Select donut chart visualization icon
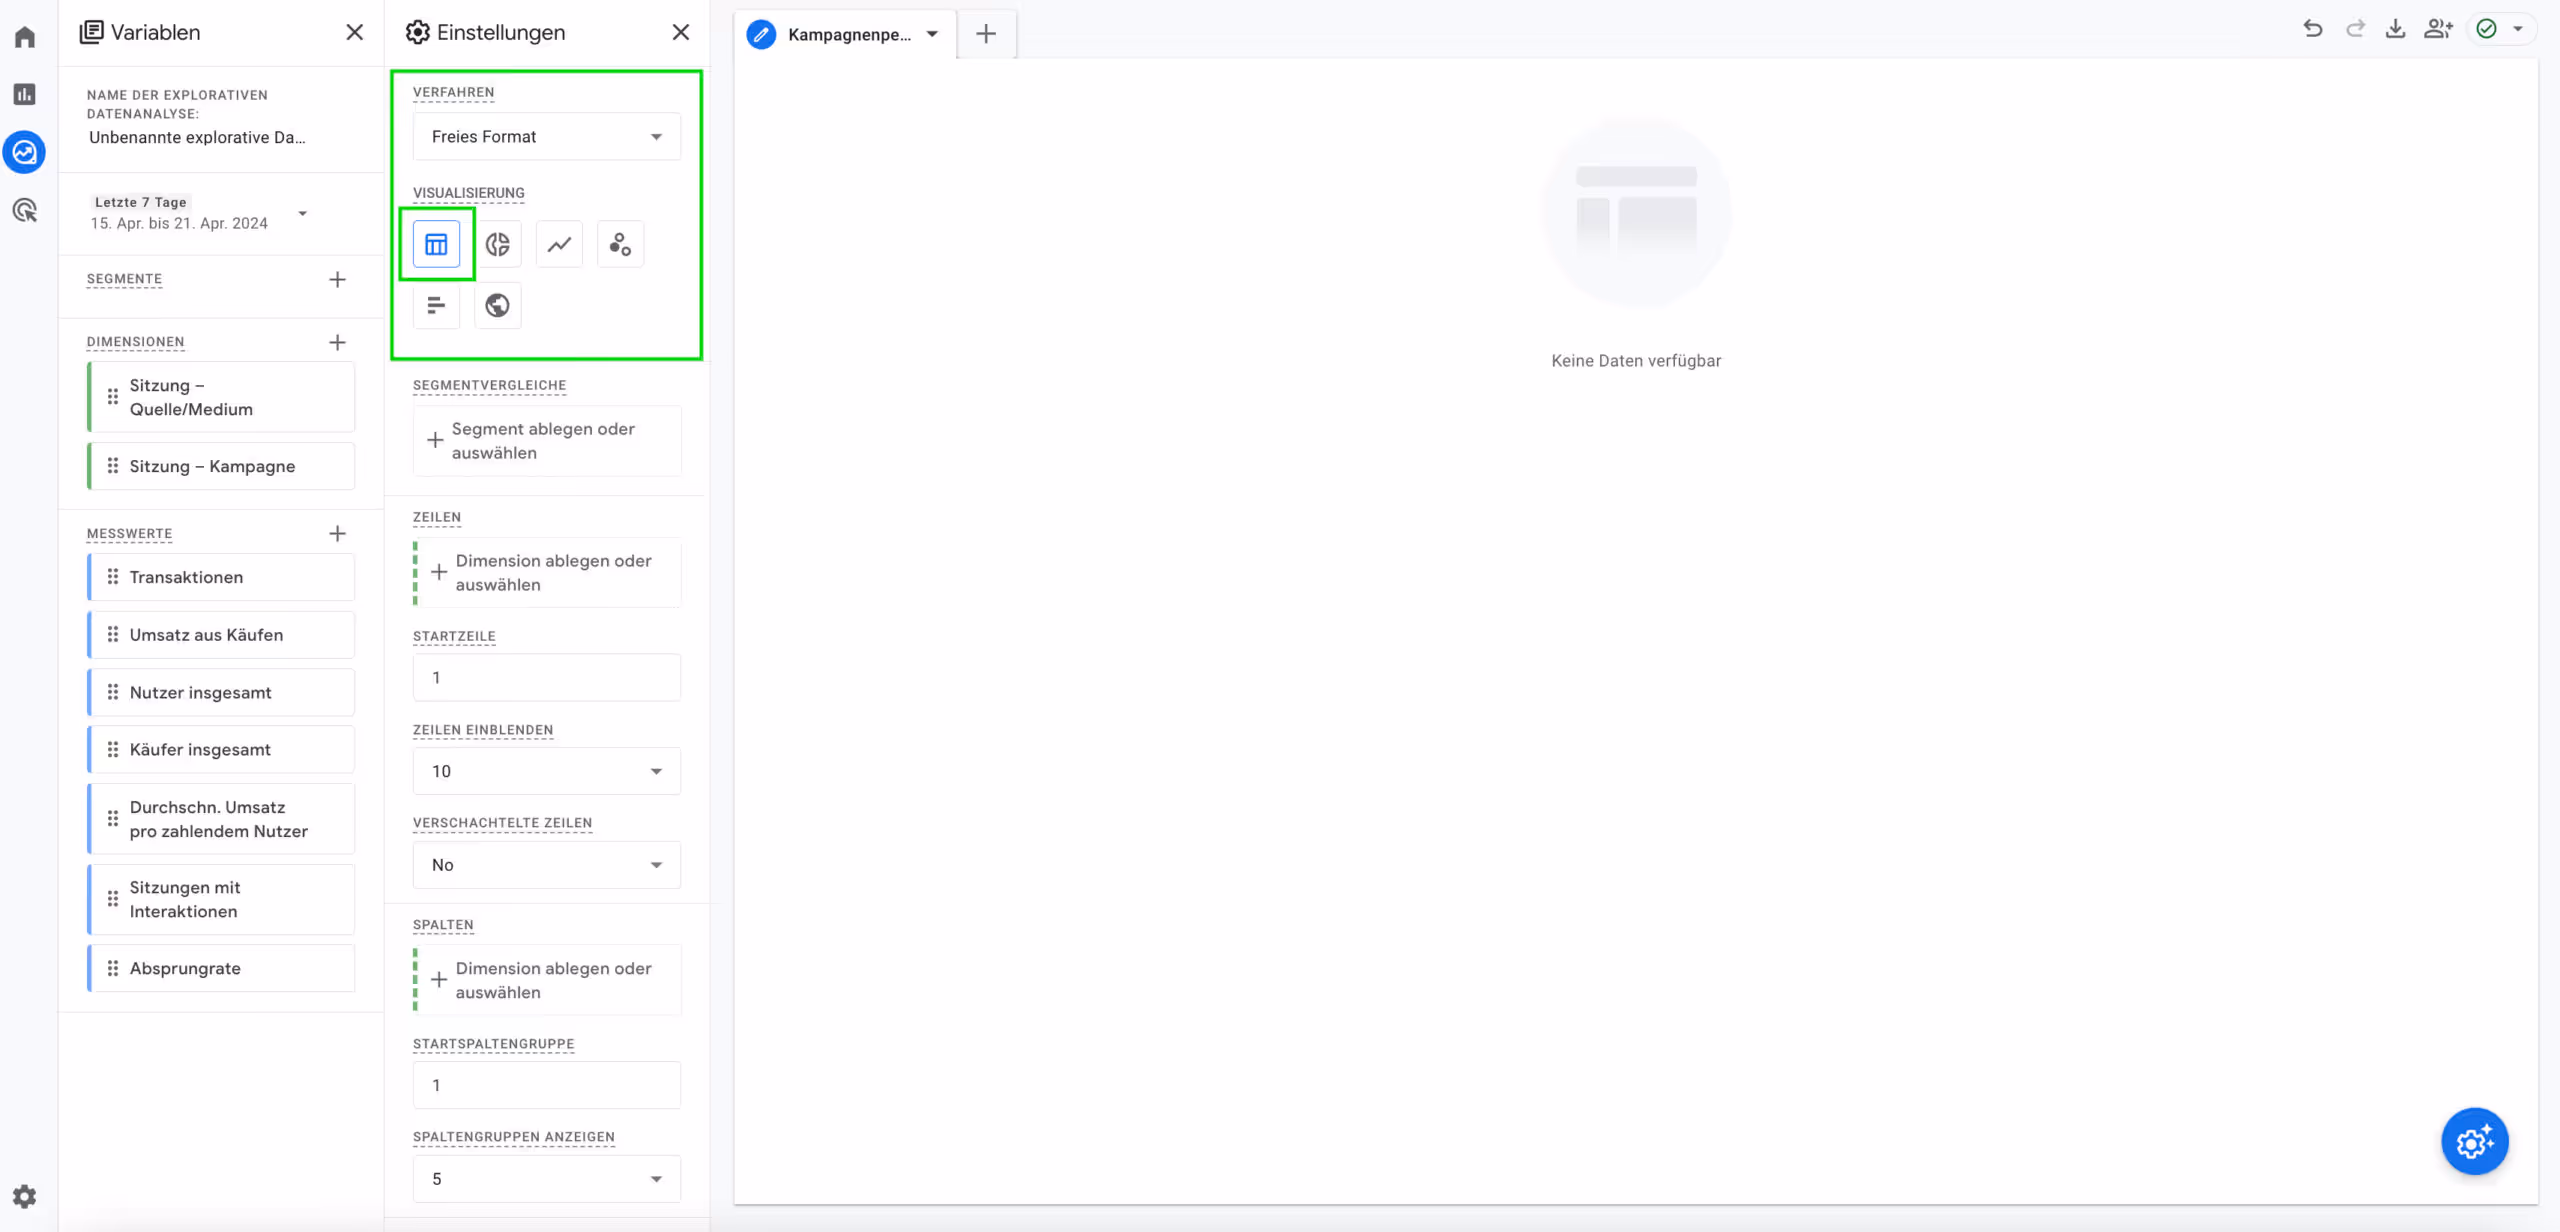The image size is (2560, 1232). [x=498, y=244]
